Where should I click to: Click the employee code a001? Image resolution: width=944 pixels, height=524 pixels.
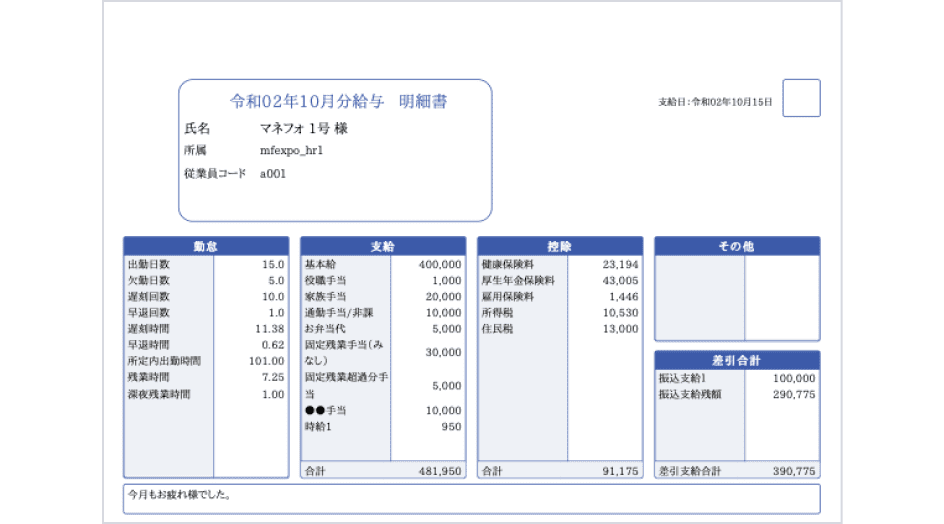point(272,173)
